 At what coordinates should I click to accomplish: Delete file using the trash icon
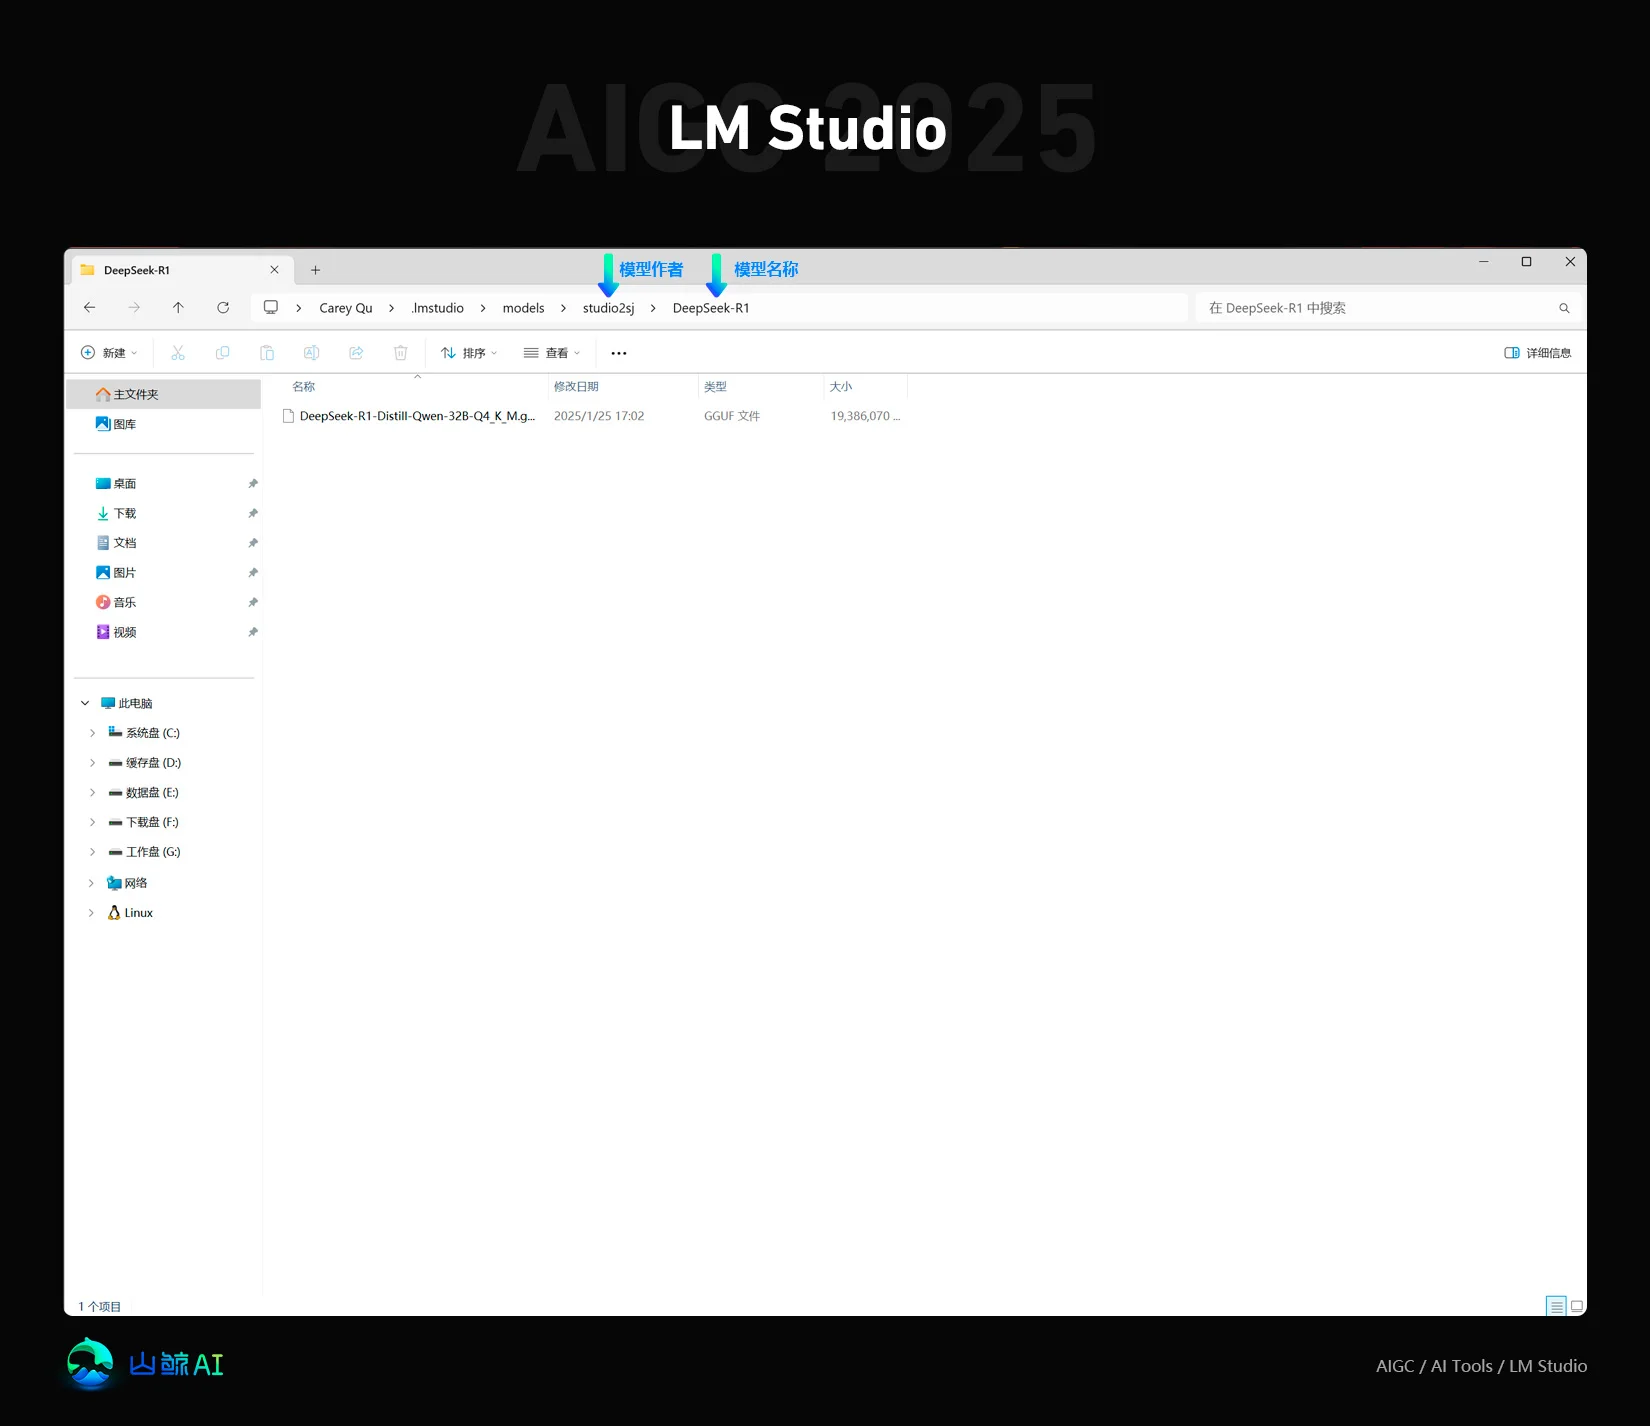[x=400, y=352]
